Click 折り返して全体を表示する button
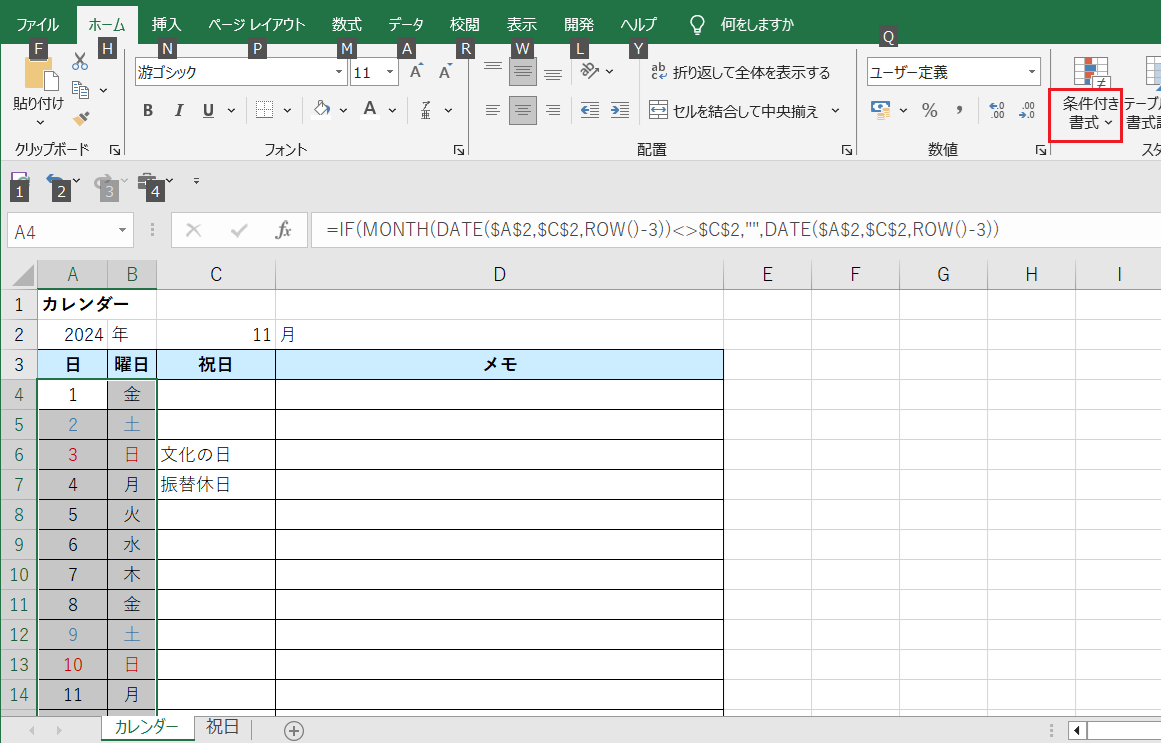The image size is (1161, 743). pyautogui.click(x=741, y=72)
